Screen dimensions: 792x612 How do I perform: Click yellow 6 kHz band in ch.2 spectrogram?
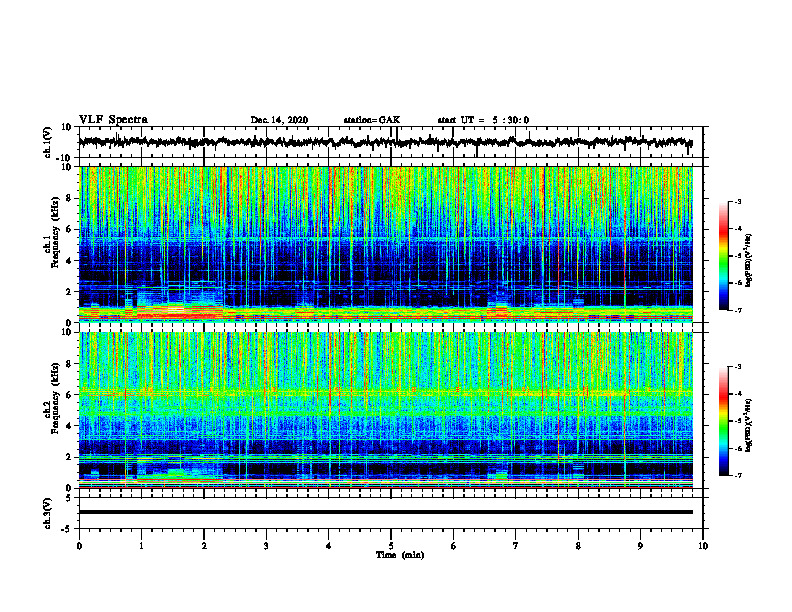coord(385,392)
